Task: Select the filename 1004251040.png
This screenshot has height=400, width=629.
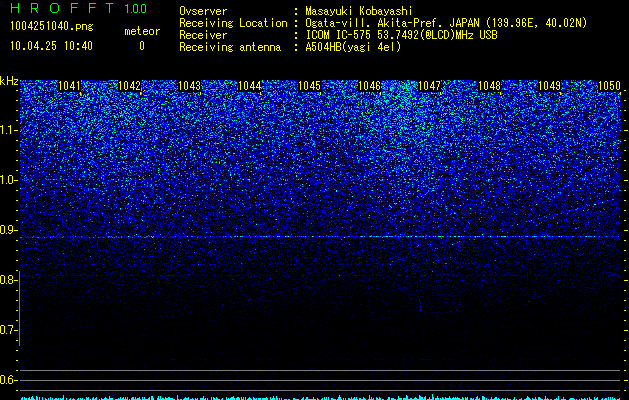Action: pyautogui.click(x=52, y=27)
